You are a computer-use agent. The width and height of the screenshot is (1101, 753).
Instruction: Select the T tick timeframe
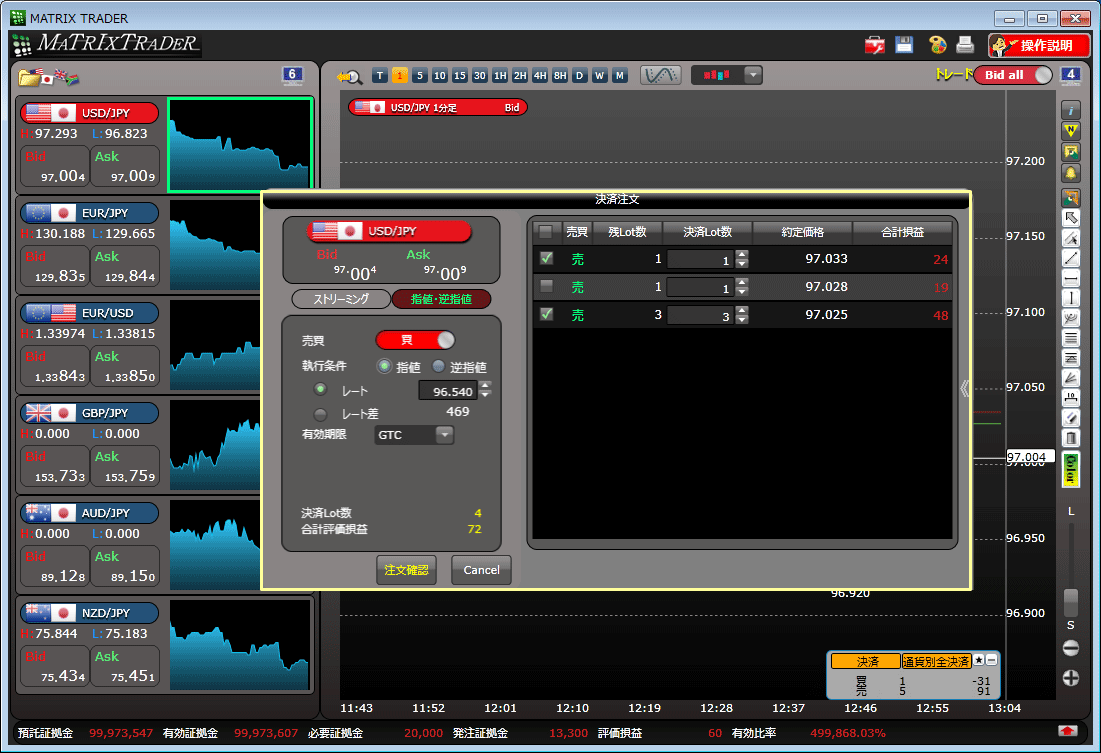pos(380,76)
